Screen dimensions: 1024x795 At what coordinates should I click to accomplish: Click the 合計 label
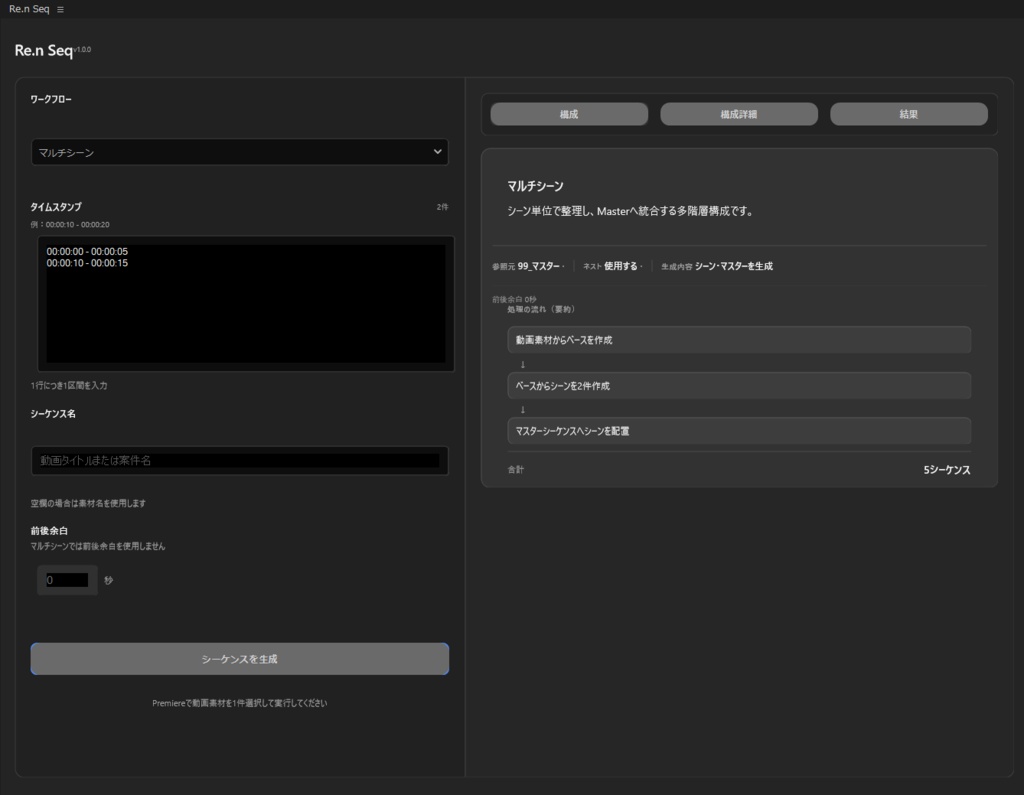(515, 469)
